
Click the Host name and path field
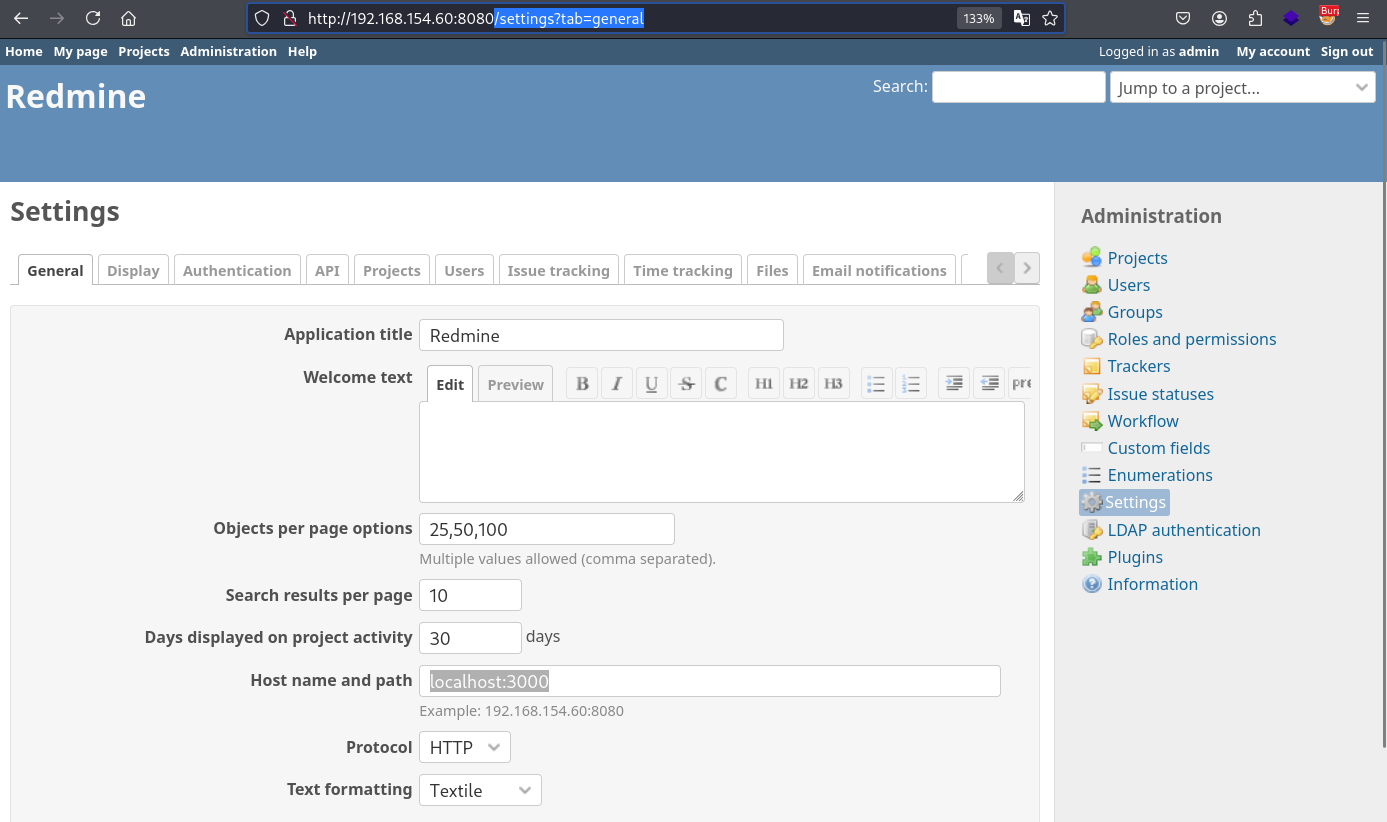[710, 681]
